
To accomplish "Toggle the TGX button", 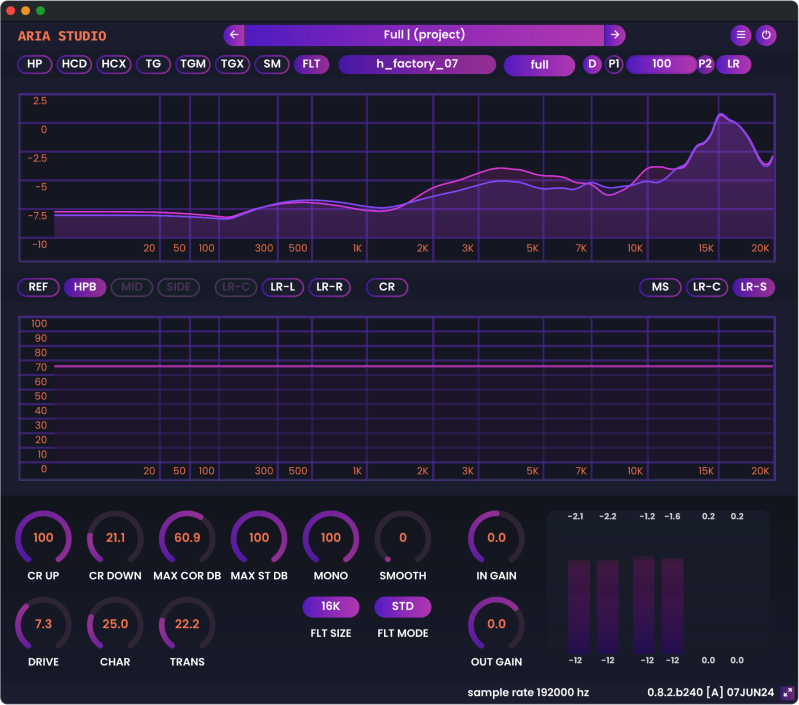I will [232, 64].
